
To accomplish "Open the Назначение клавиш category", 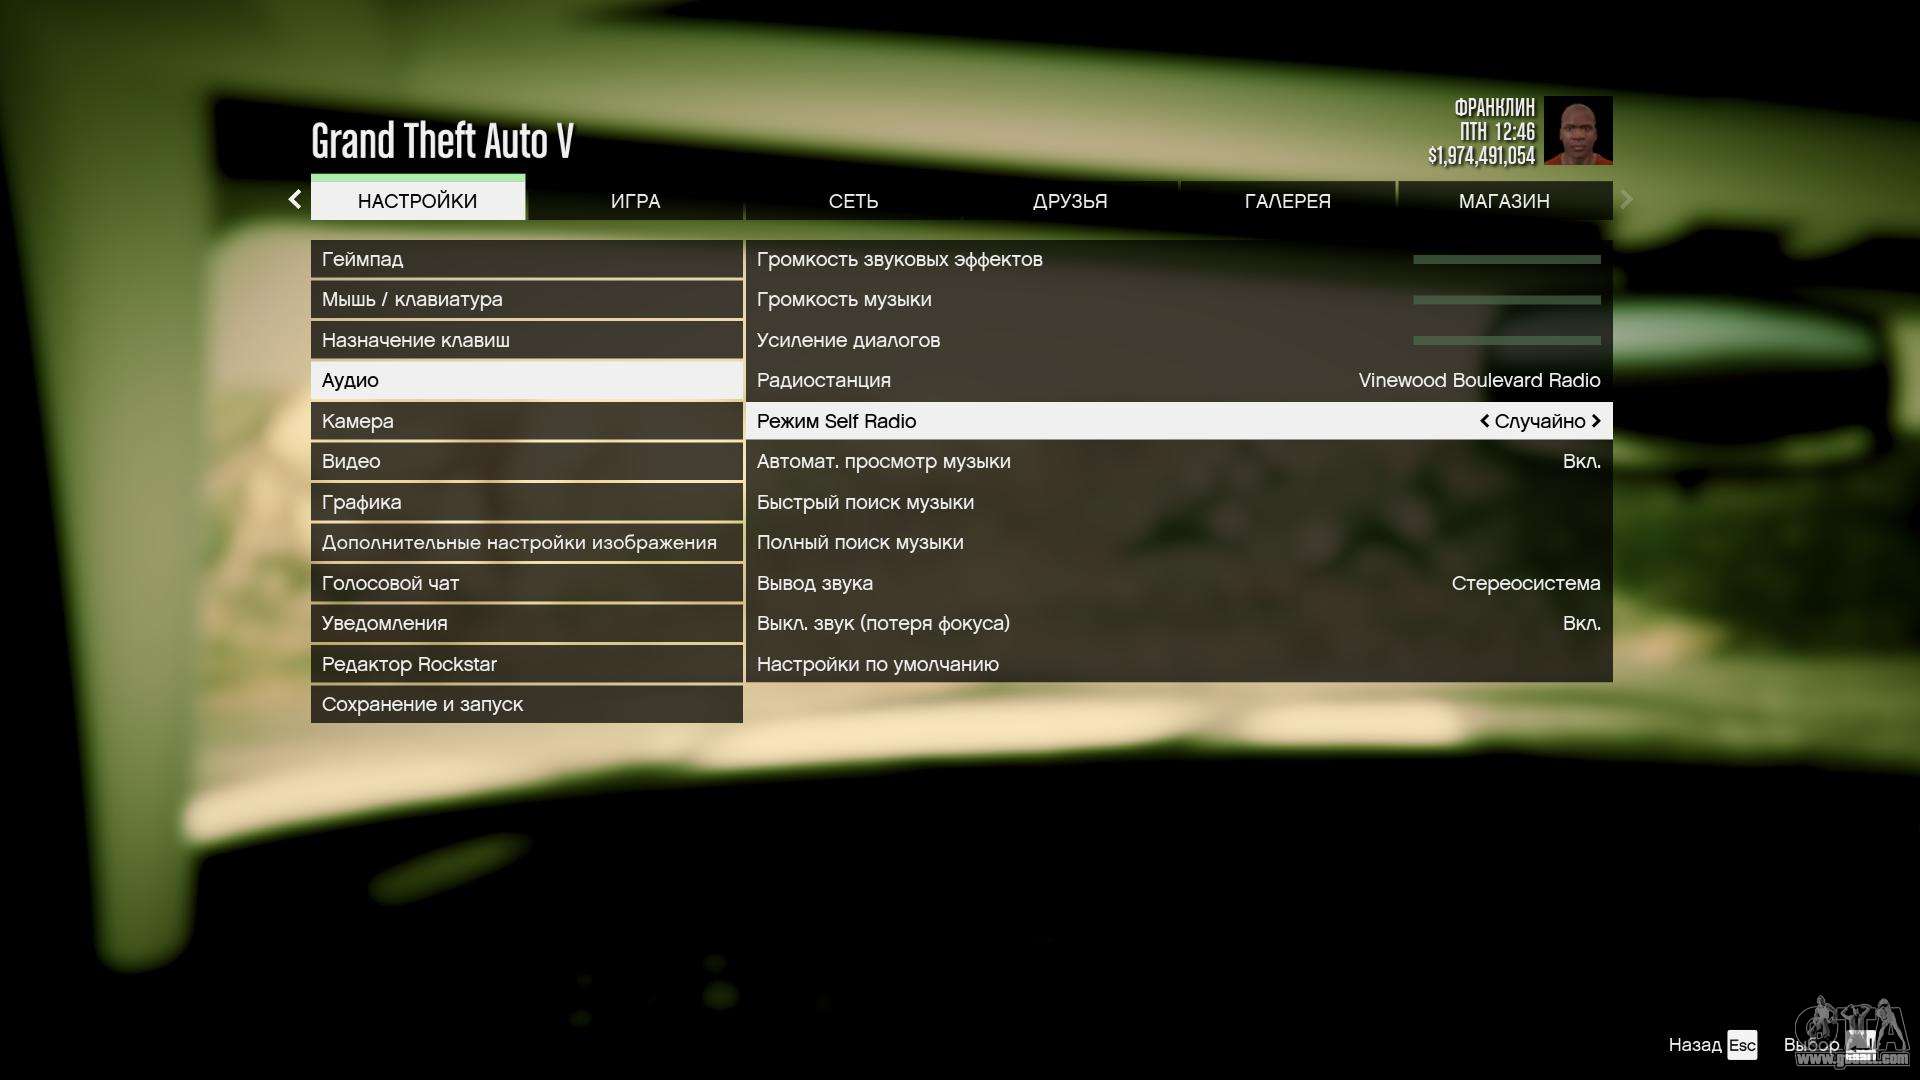I will click(x=527, y=340).
